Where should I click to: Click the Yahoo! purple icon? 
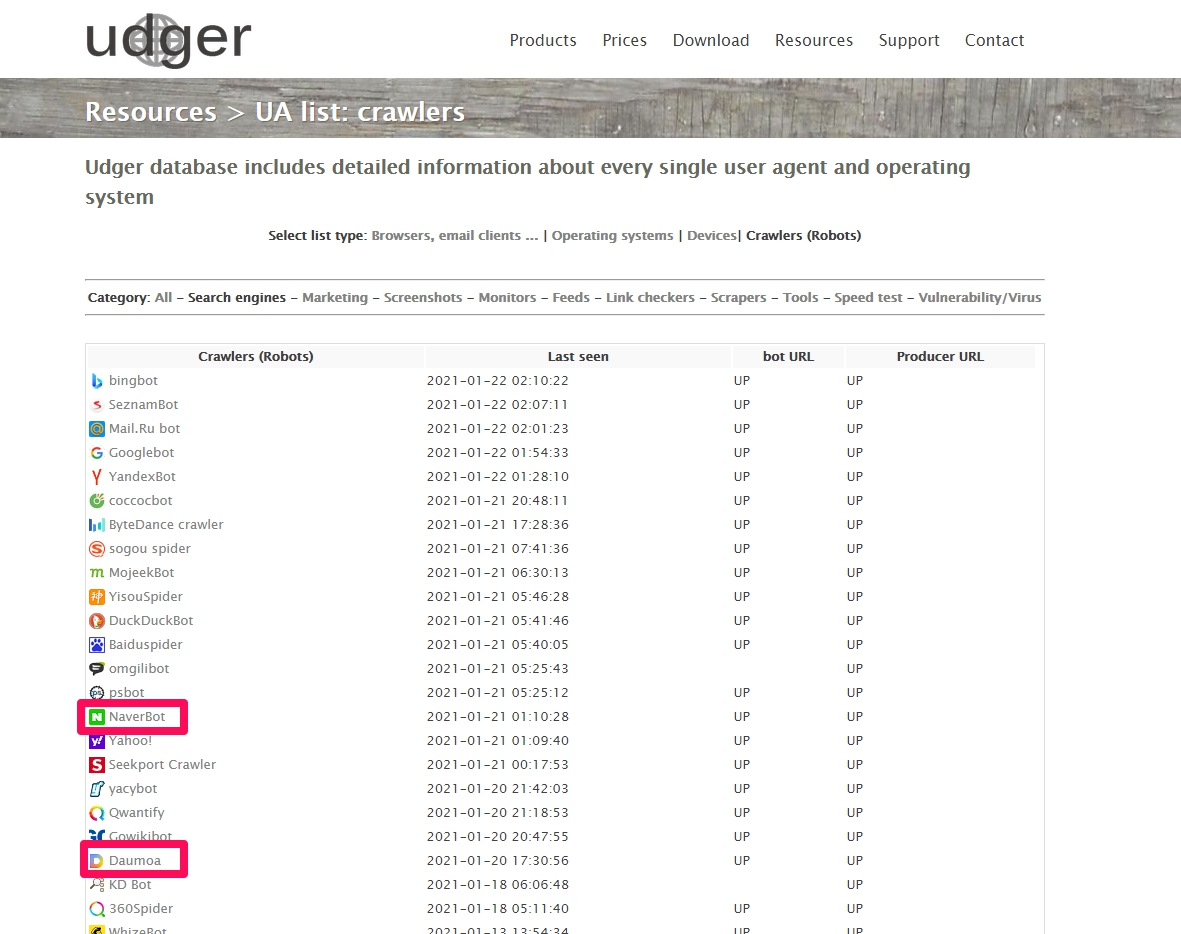[96, 741]
